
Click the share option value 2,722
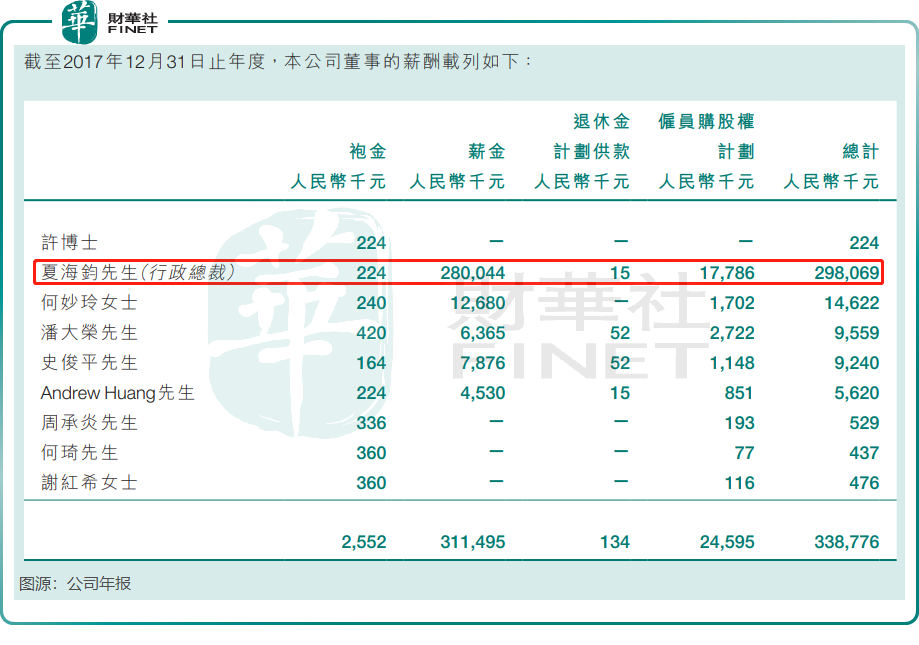click(732, 333)
